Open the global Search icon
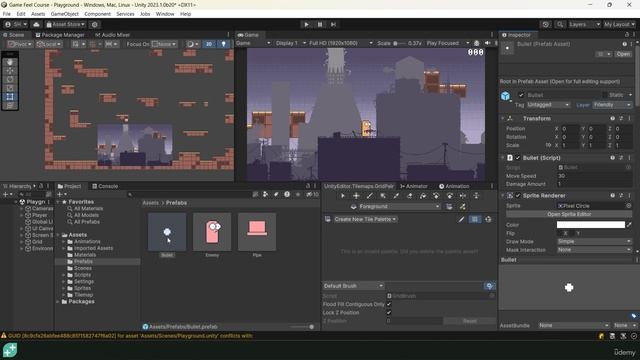Viewport: 640px width, 360px height. 560,24
